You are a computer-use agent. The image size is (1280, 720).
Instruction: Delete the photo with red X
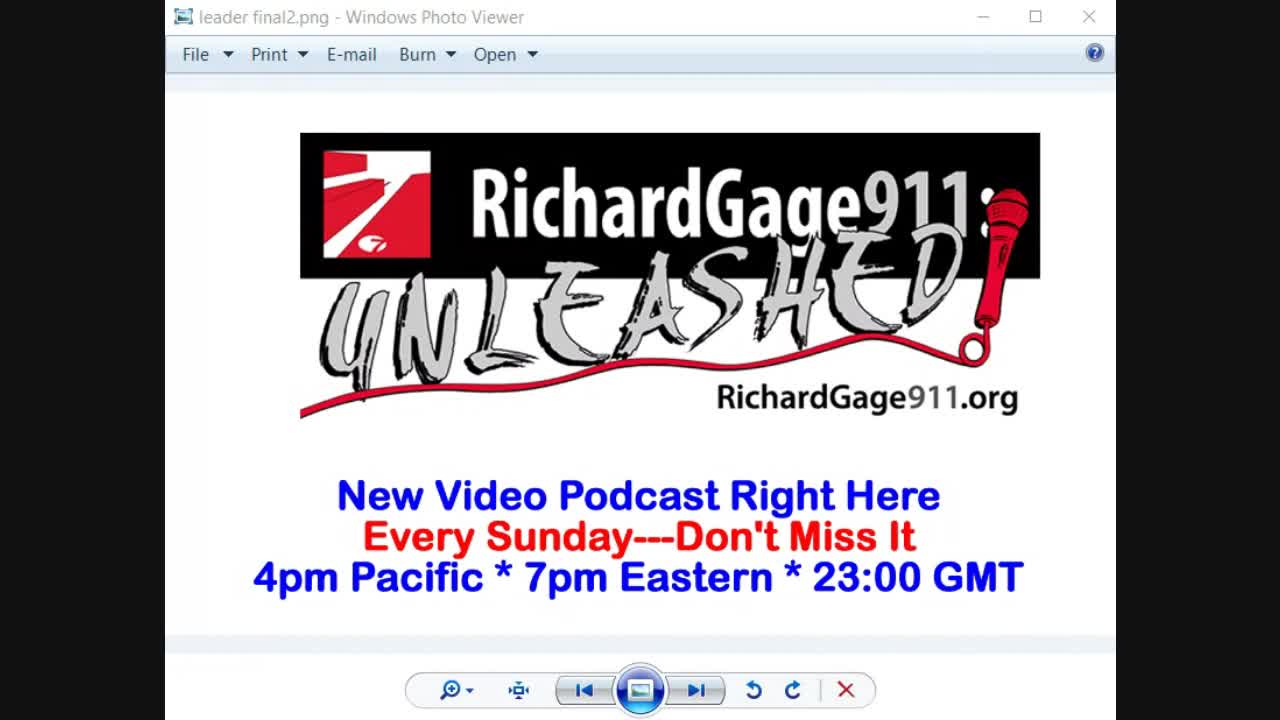846,690
